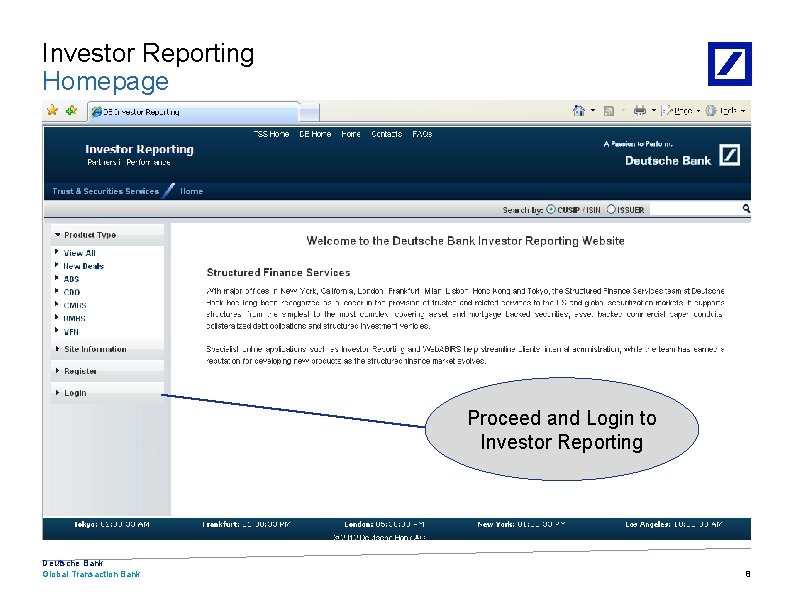This screenshot has height=597, width=794.
Task: Open the Home button dropdown arrow
Action: 593,110
